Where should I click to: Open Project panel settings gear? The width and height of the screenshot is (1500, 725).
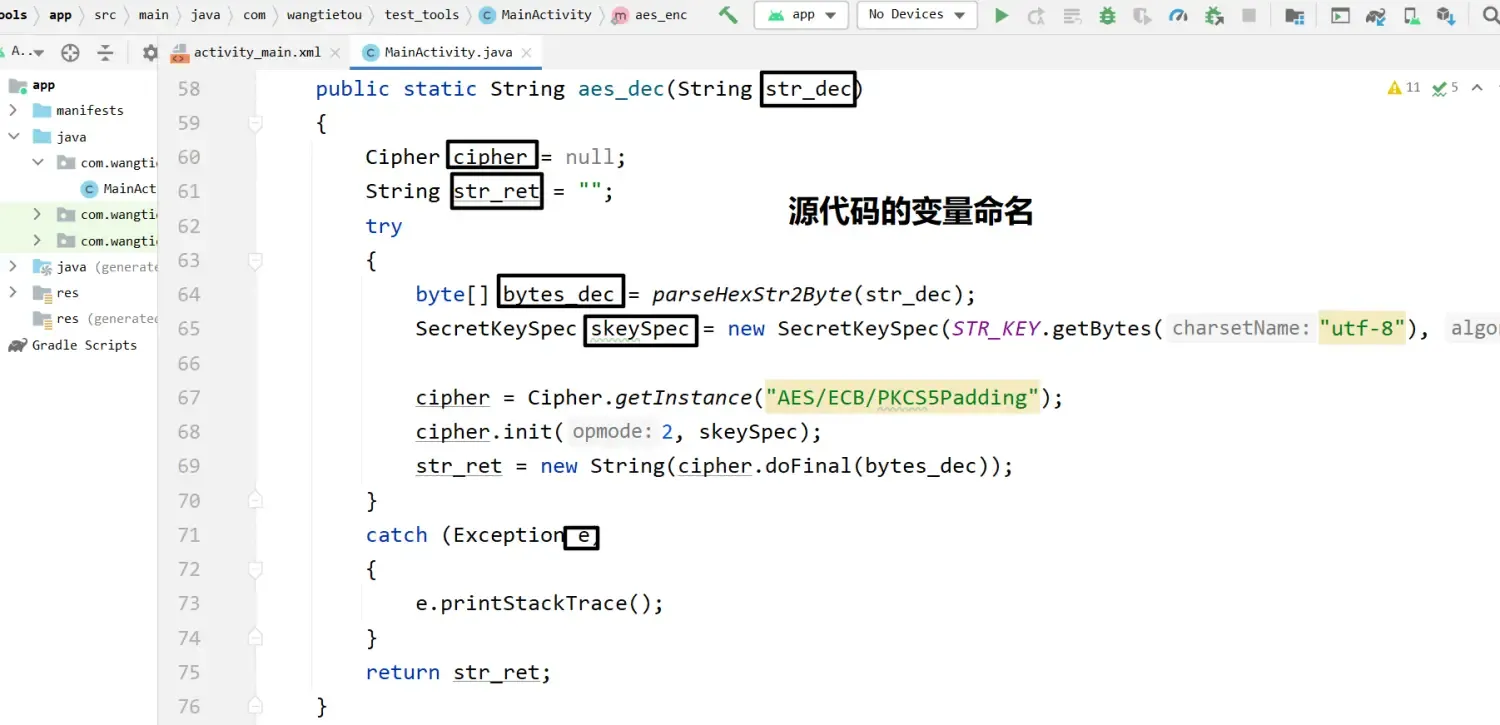(x=150, y=52)
